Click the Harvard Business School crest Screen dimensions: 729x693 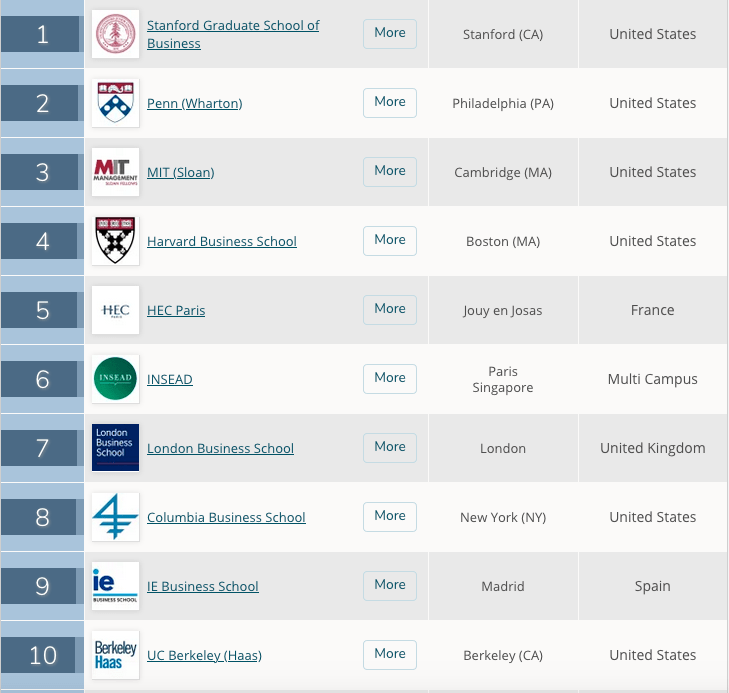[115, 241]
